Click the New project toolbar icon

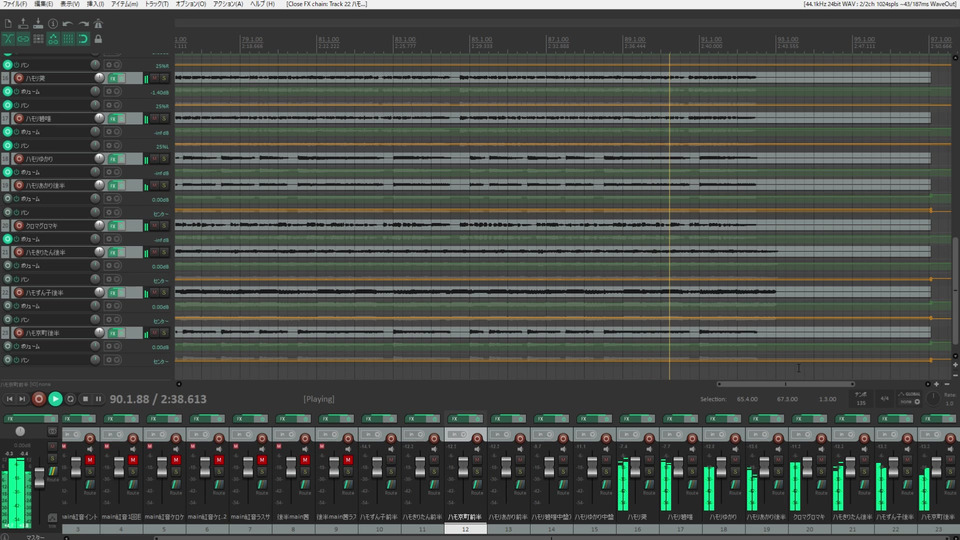tap(8, 24)
